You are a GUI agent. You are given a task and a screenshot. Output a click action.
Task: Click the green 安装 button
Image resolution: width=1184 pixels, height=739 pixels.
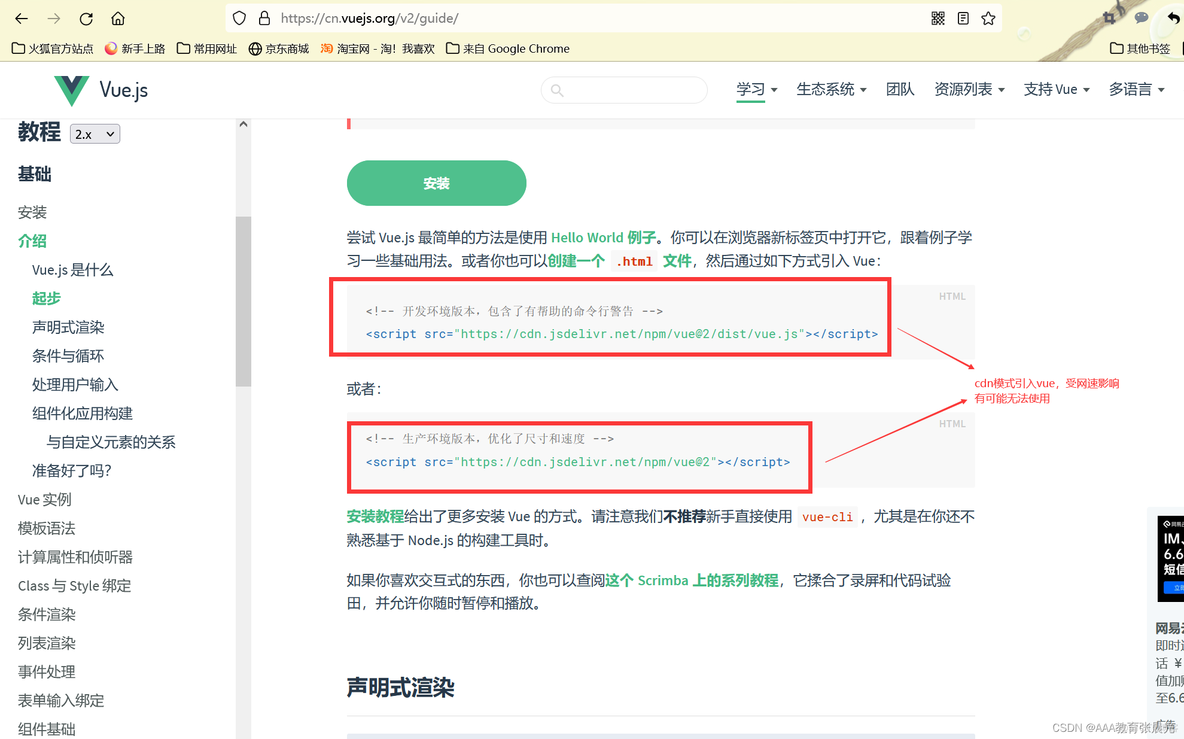(x=436, y=183)
